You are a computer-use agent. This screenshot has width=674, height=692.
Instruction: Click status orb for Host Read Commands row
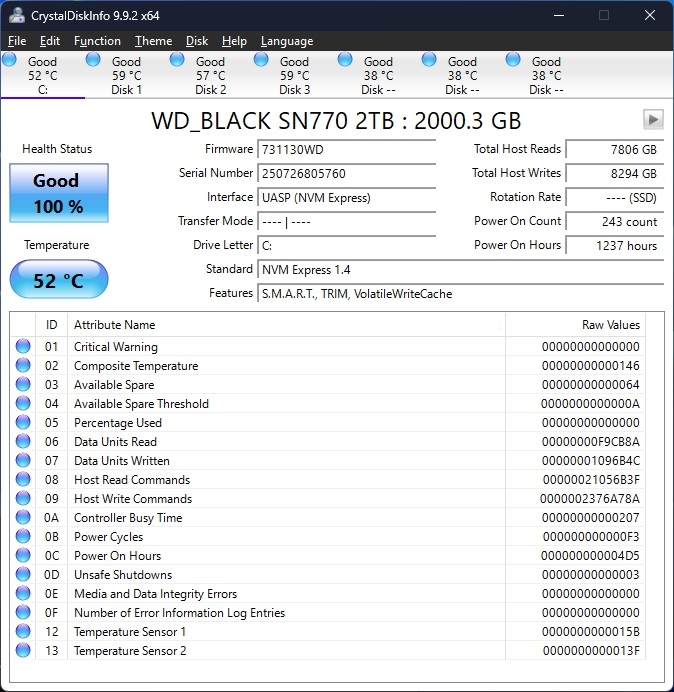click(23, 479)
